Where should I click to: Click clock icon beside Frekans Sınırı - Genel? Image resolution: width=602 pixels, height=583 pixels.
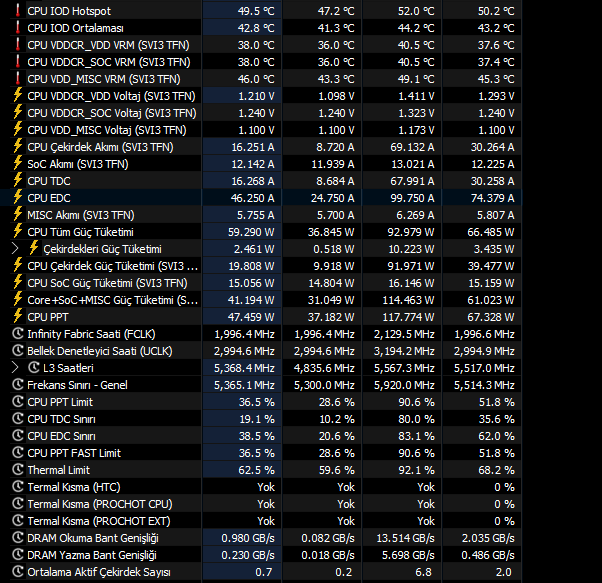pos(18,385)
